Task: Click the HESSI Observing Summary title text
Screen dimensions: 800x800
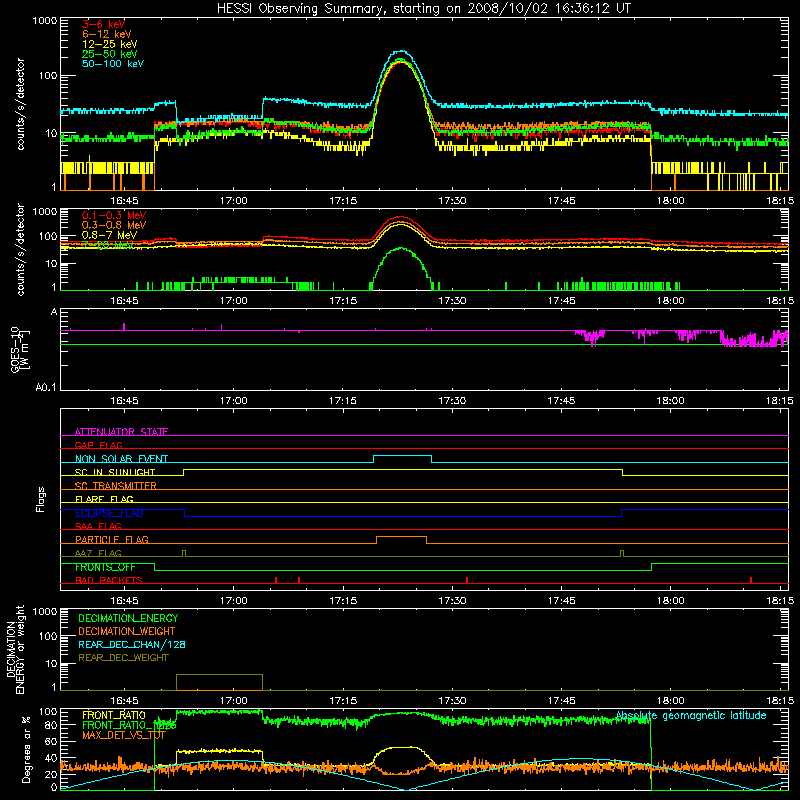Action: [424, 9]
